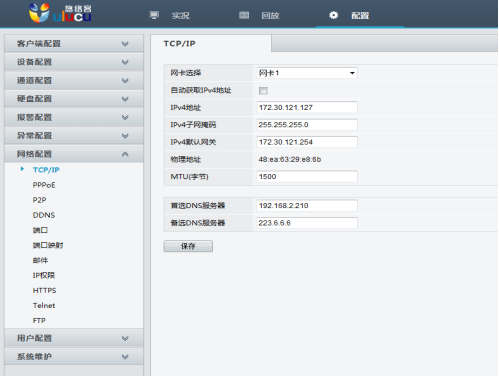Open the P2P settings page
The height and width of the screenshot is (376, 499).
pyautogui.click(x=39, y=200)
